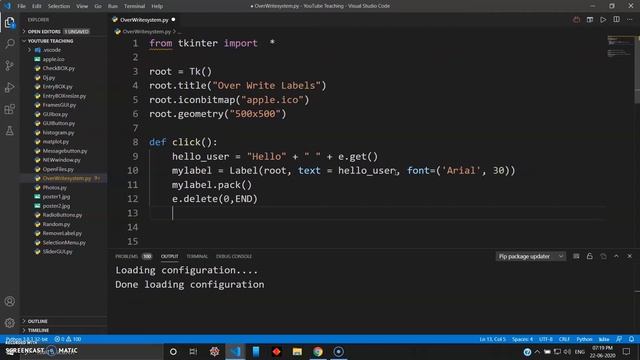Open the Run and Debug view

pyautogui.click(x=10, y=87)
